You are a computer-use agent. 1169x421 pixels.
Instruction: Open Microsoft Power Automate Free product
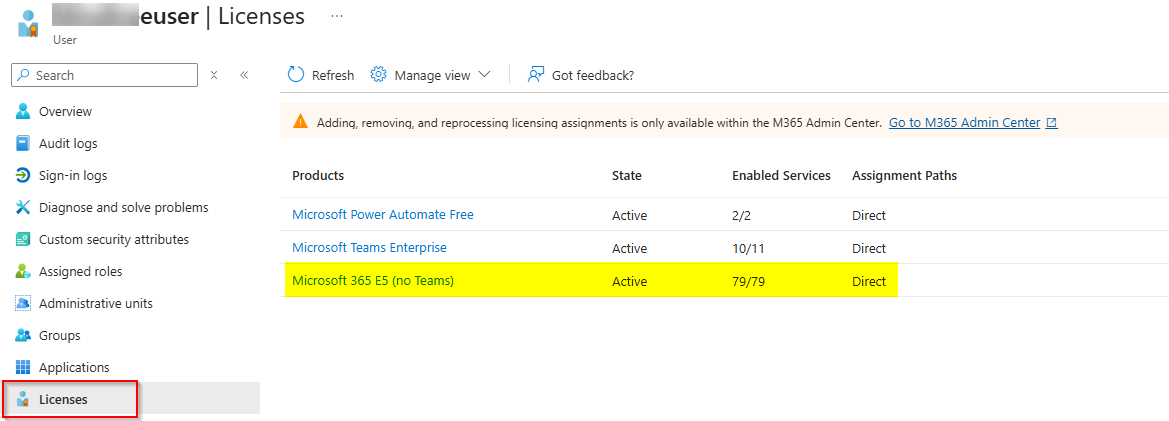[382, 215]
